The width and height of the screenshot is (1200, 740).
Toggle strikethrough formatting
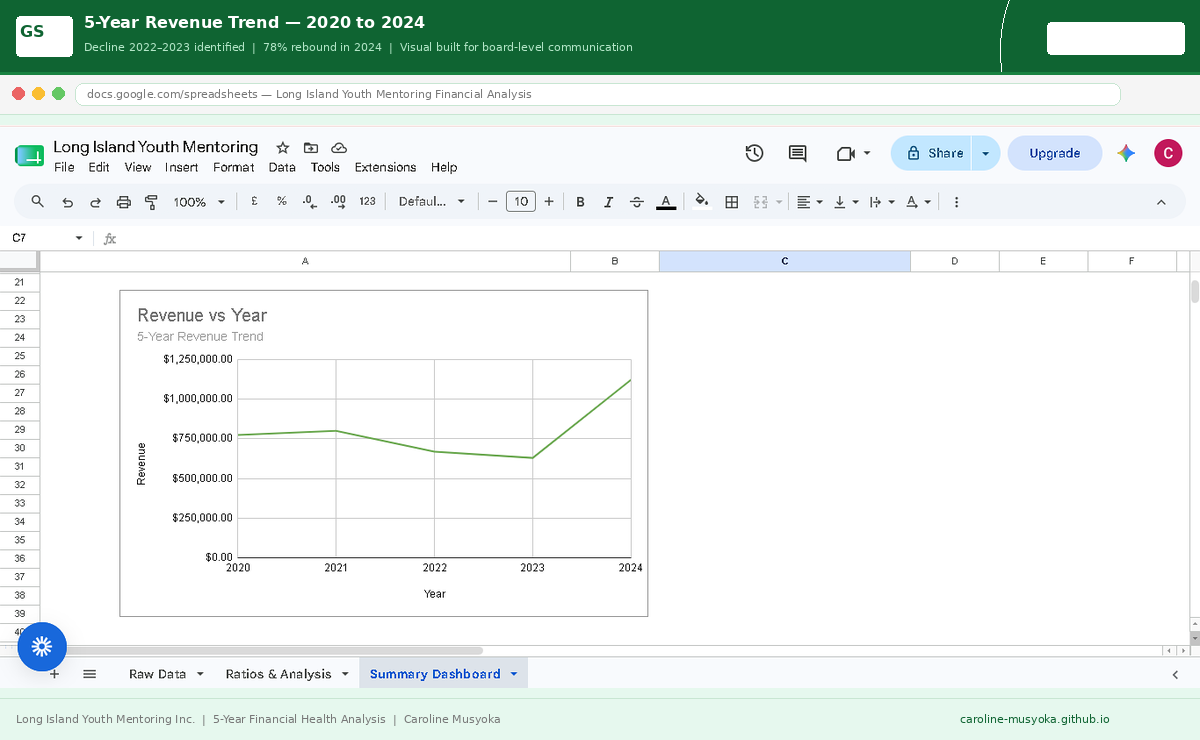tap(637, 202)
